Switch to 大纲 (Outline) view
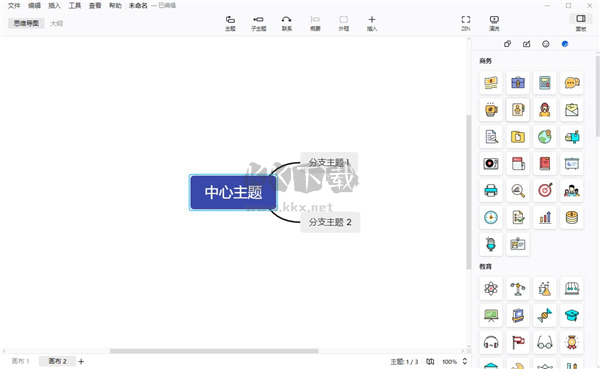The image size is (600, 369). click(56, 23)
